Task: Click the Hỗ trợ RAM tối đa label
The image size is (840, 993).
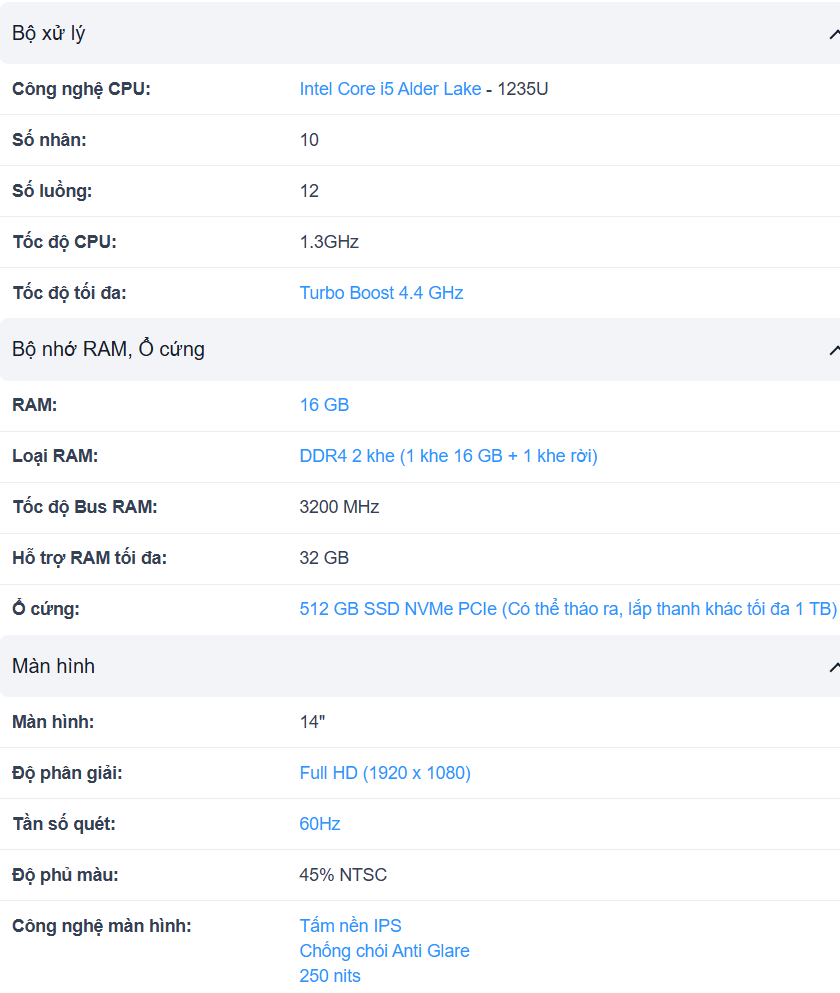Action: [89, 558]
